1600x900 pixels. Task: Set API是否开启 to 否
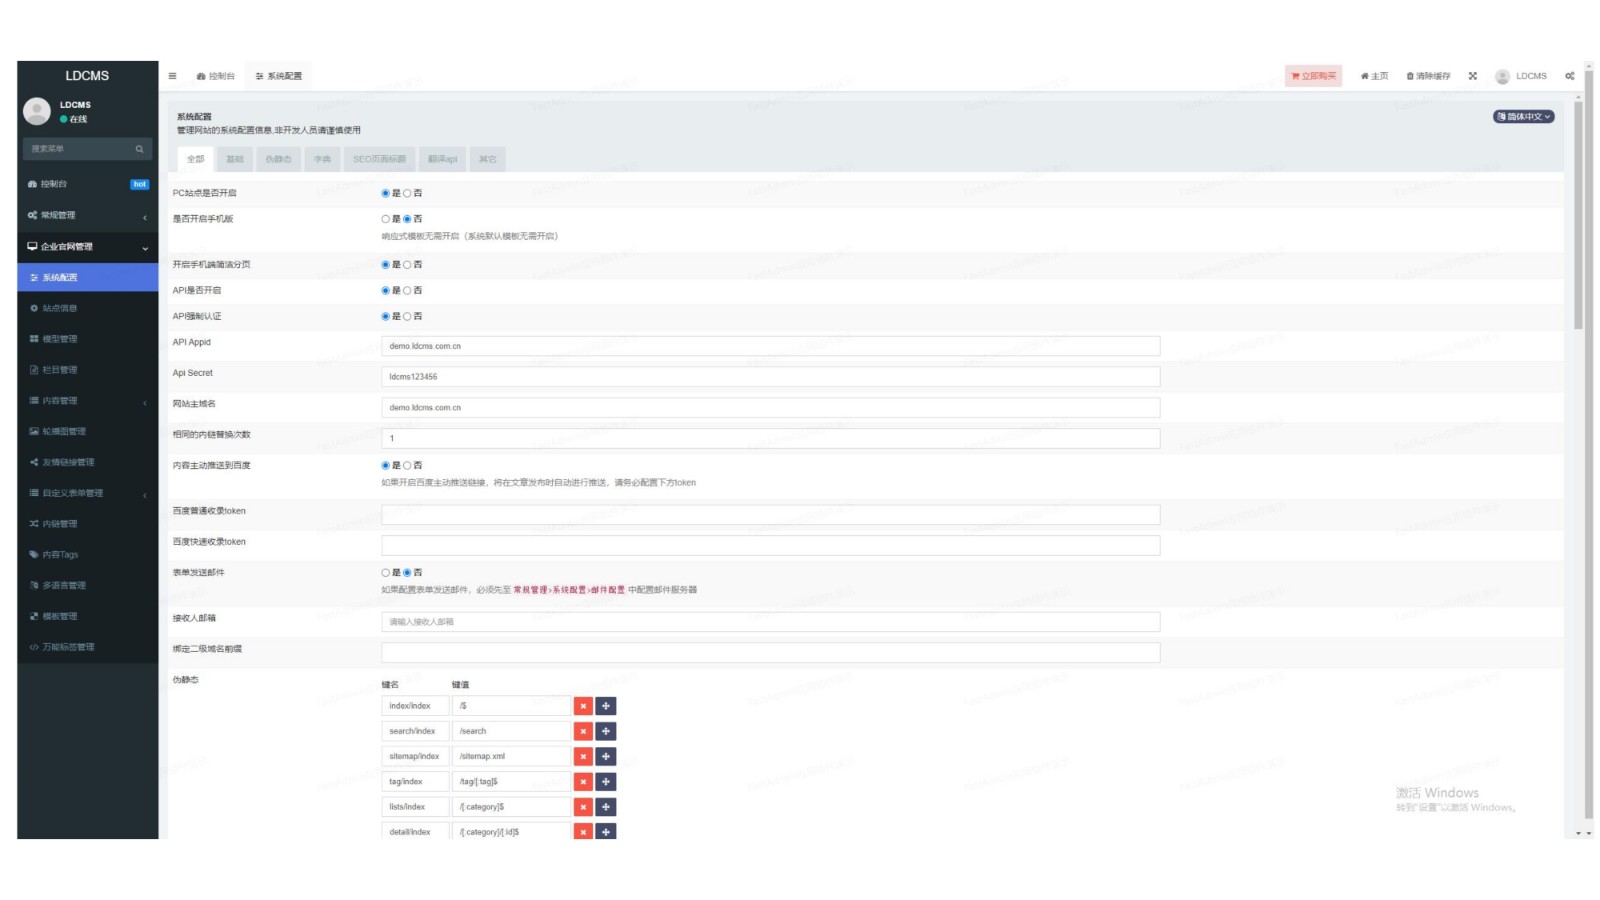tap(407, 291)
